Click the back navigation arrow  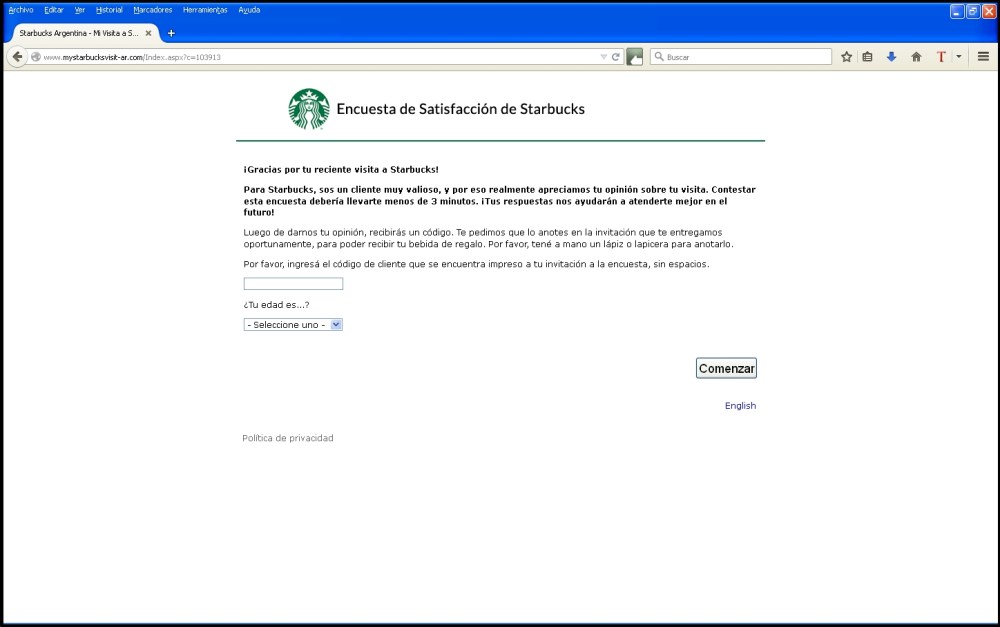17,56
